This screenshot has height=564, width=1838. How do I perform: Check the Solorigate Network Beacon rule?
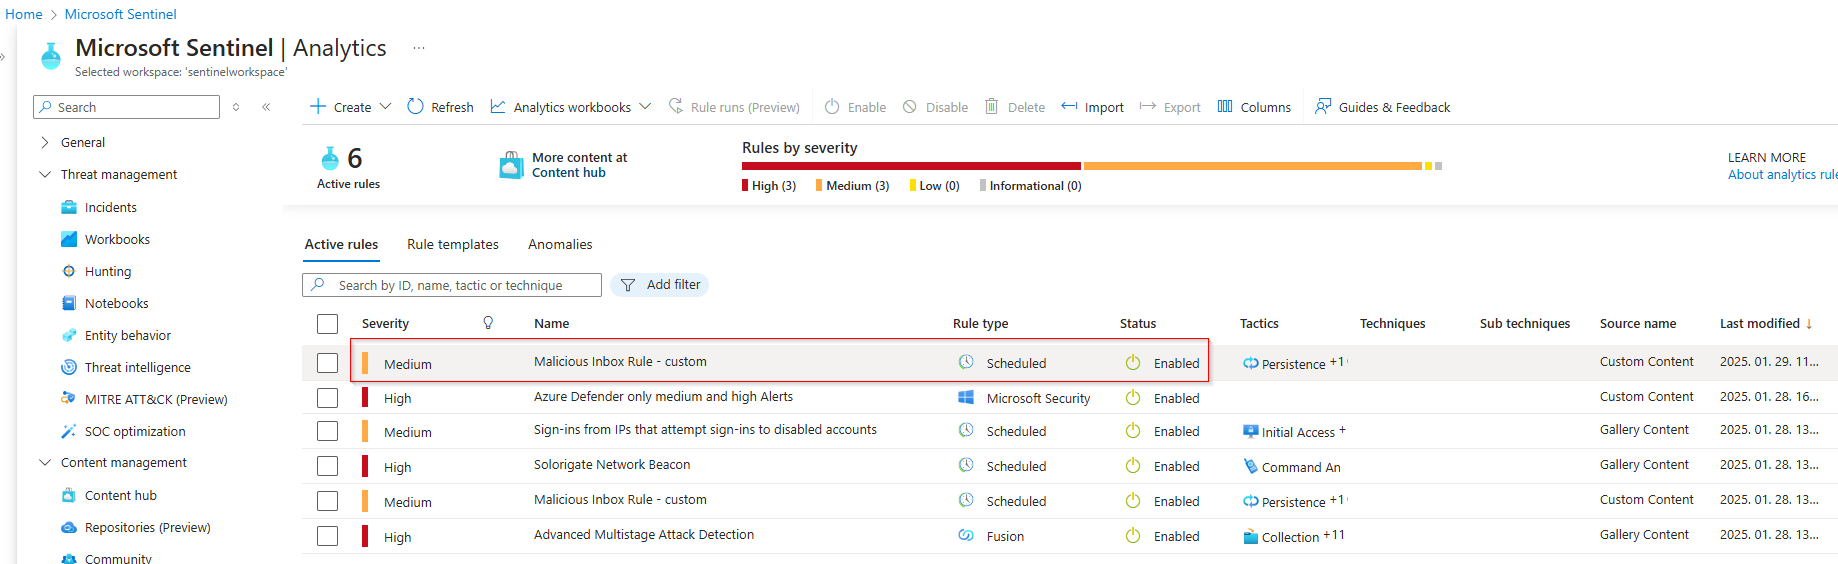pos(327,466)
